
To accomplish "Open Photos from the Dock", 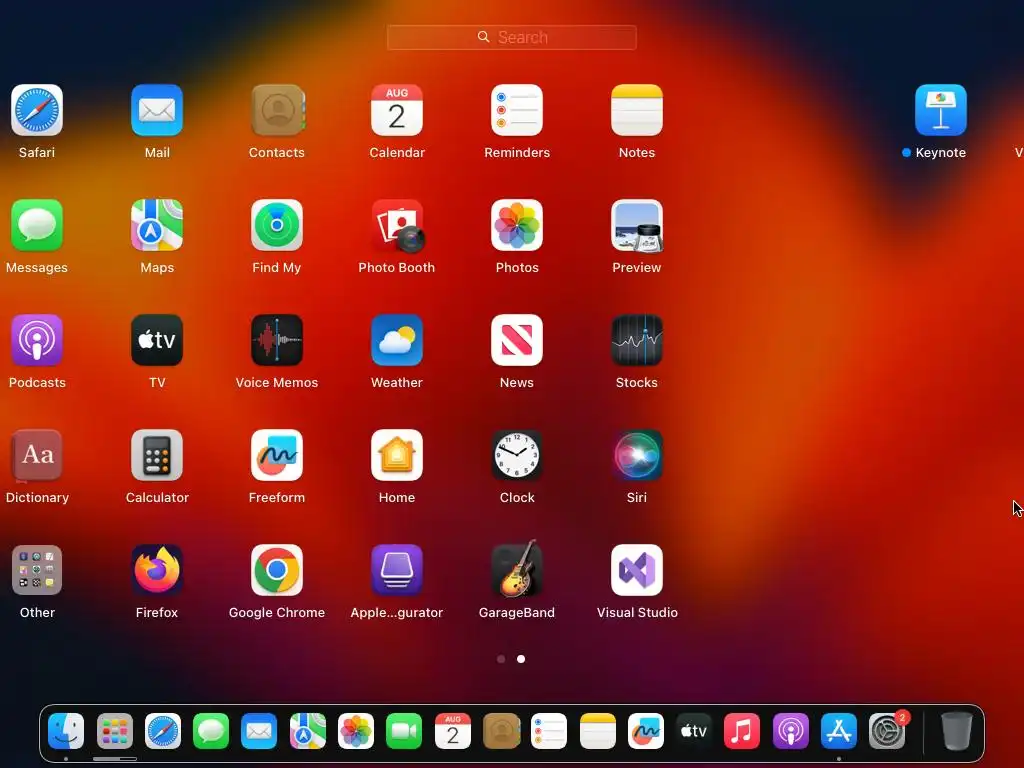I will tap(356, 731).
